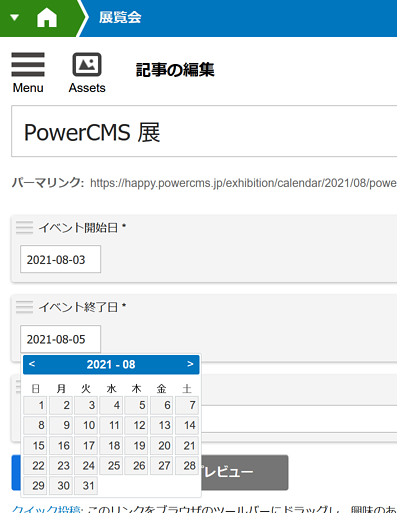This screenshot has width=397, height=513.
Task: Grab the イベント終了日 field drag handle
Action: (x=24, y=307)
